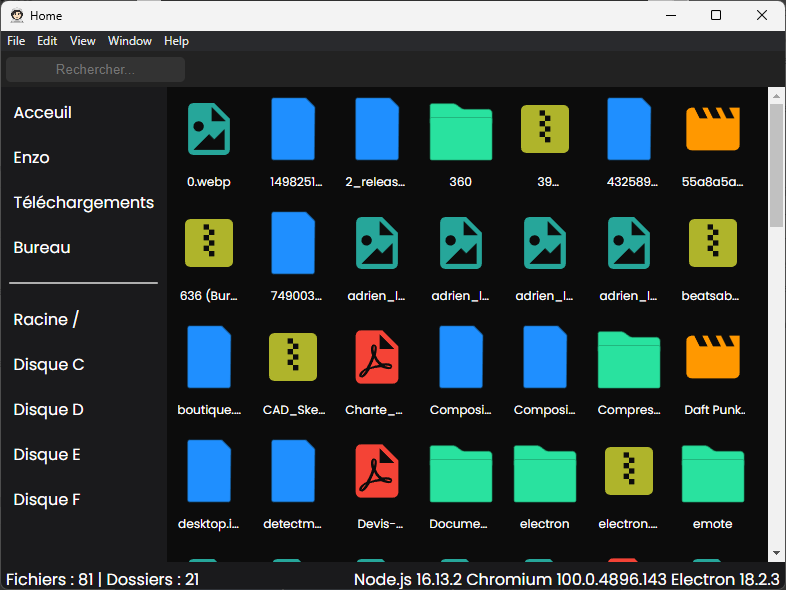Open the 360 folder icon

tap(461, 132)
